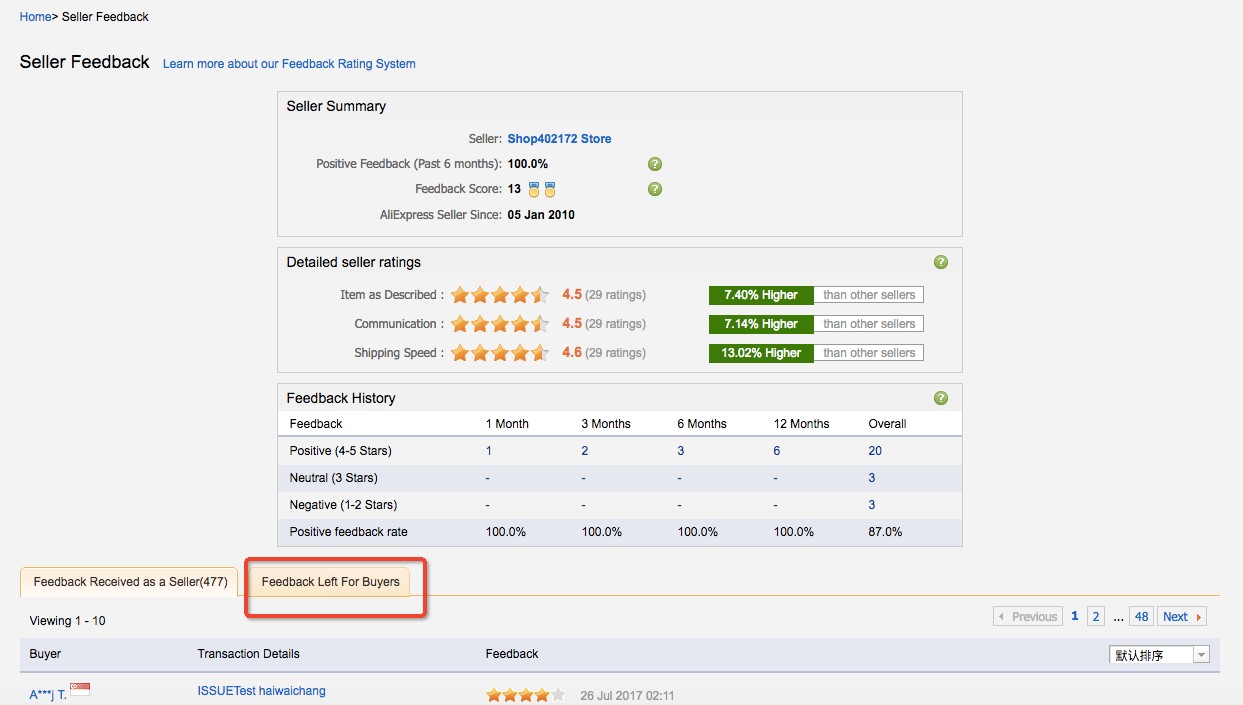
Task: Open the overall positive feedback count 20
Action: tap(875, 451)
